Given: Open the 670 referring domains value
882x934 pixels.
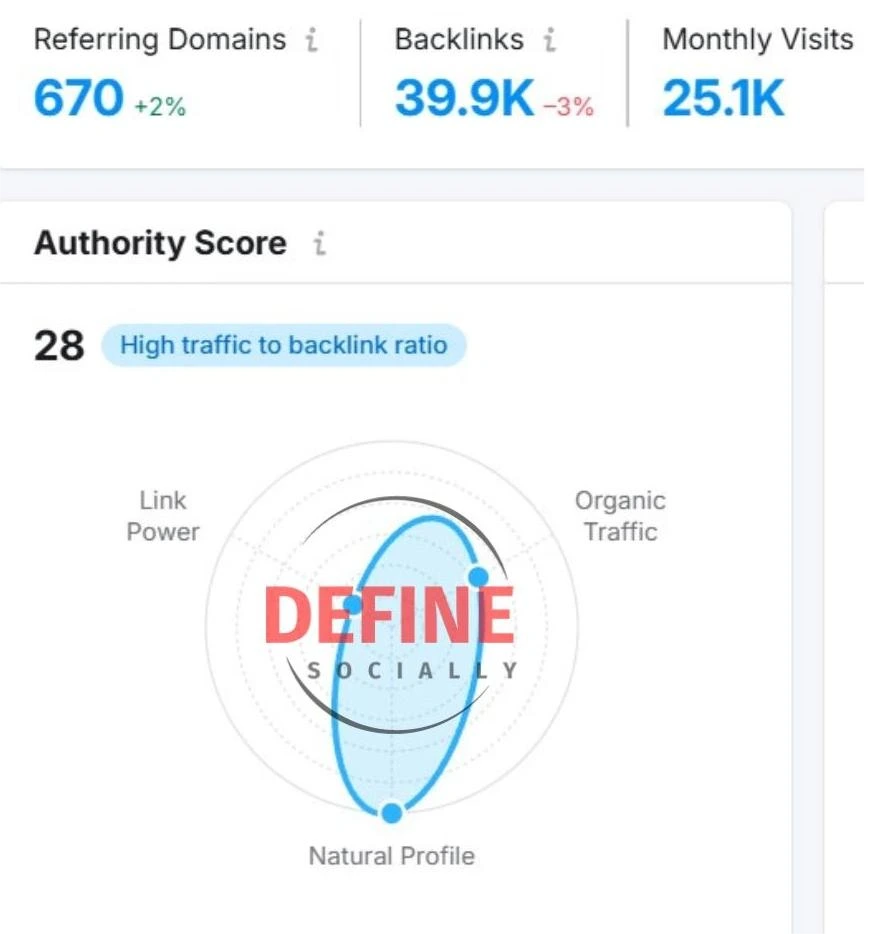Looking at the screenshot, I should pos(79,98).
